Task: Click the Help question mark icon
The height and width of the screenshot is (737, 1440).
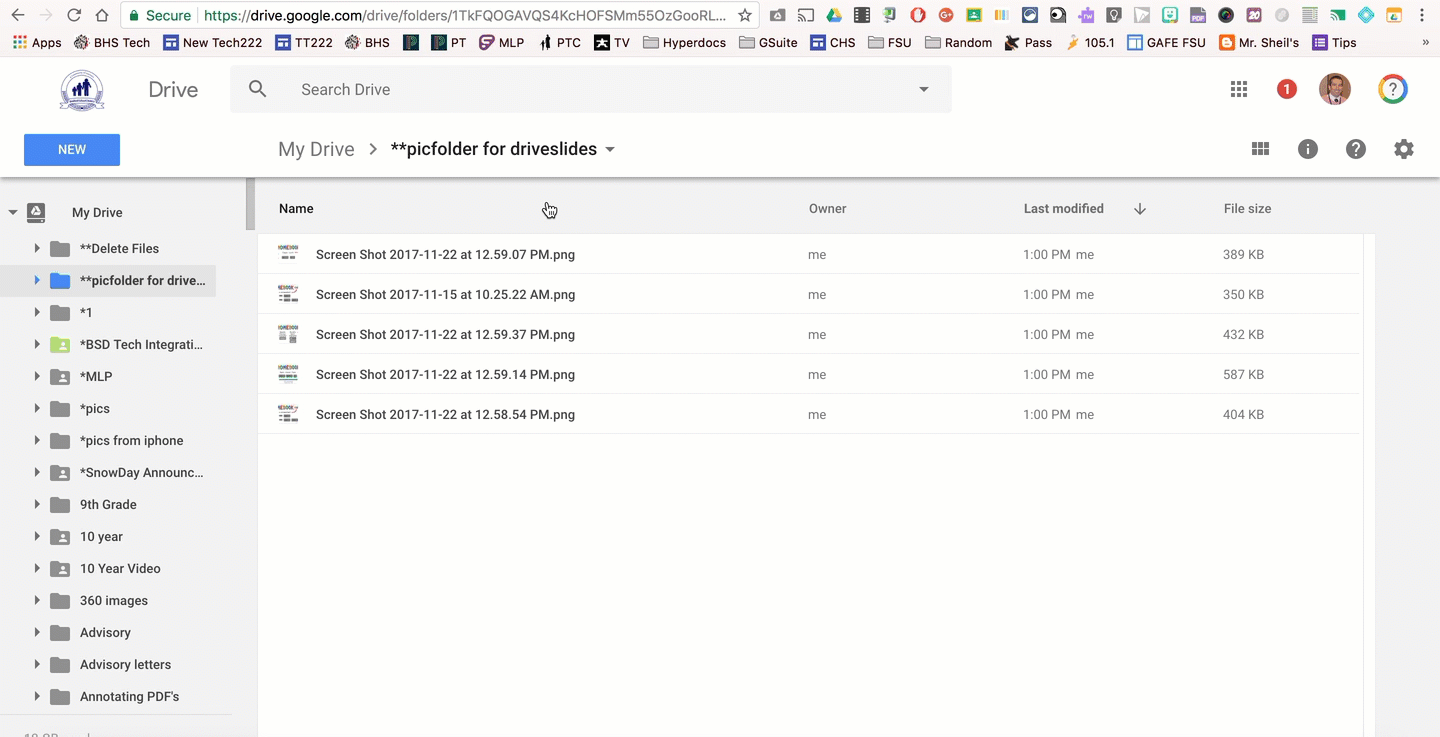Action: coord(1355,149)
